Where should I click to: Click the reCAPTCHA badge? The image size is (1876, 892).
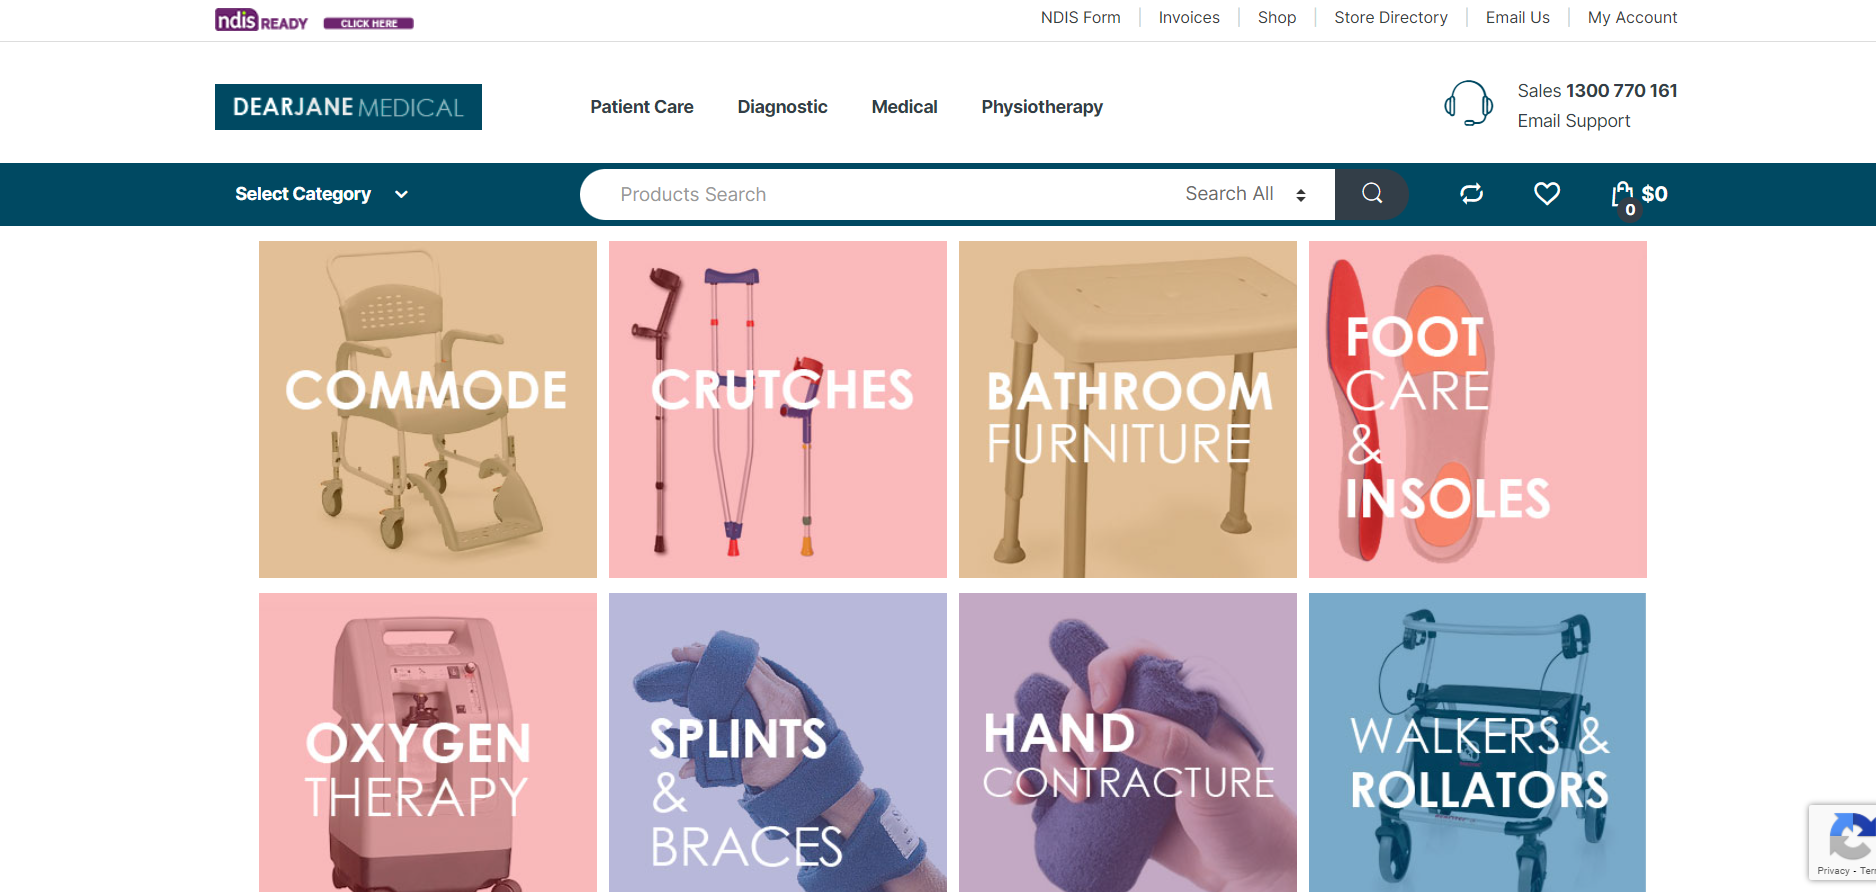[1842, 842]
